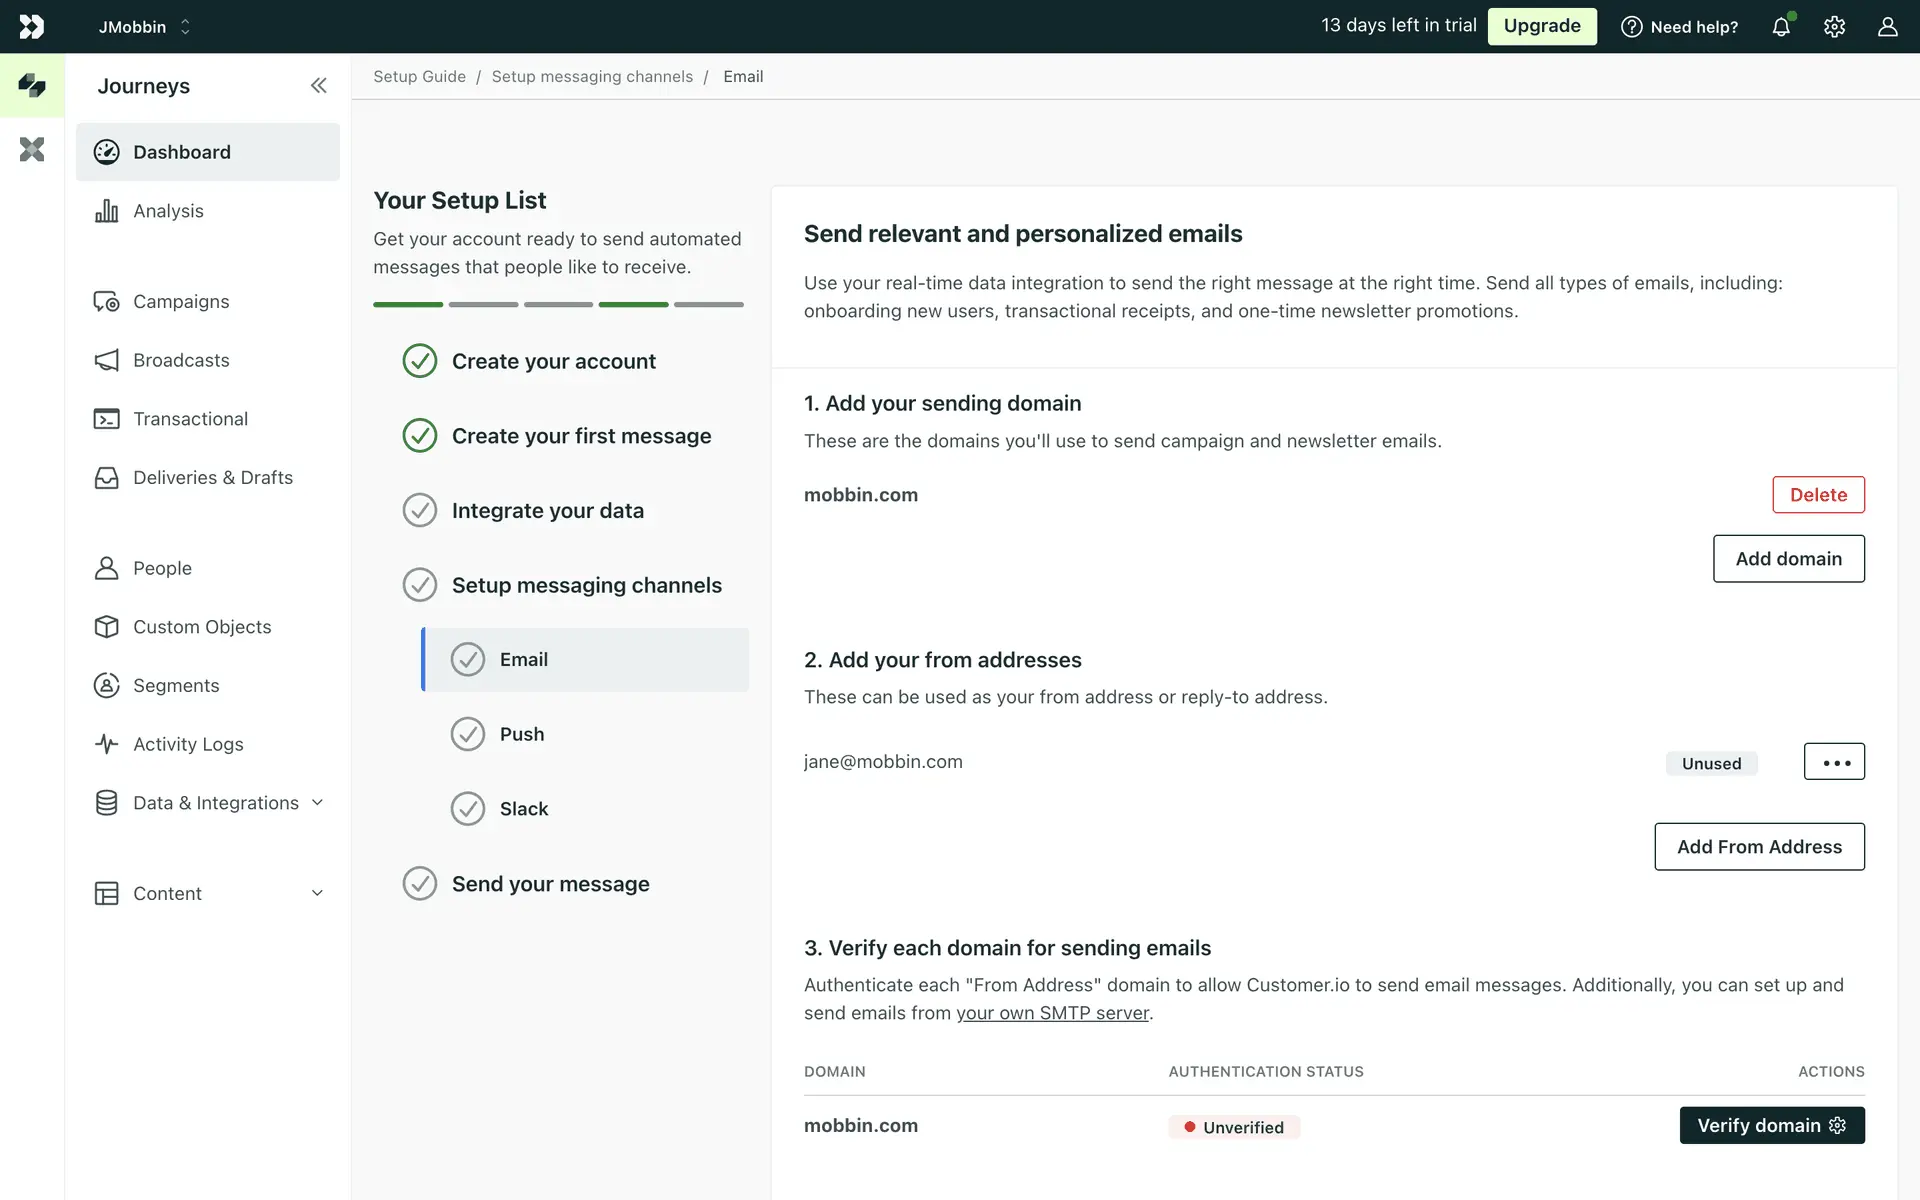Click the fourth setup progress bar segment

pos(633,304)
